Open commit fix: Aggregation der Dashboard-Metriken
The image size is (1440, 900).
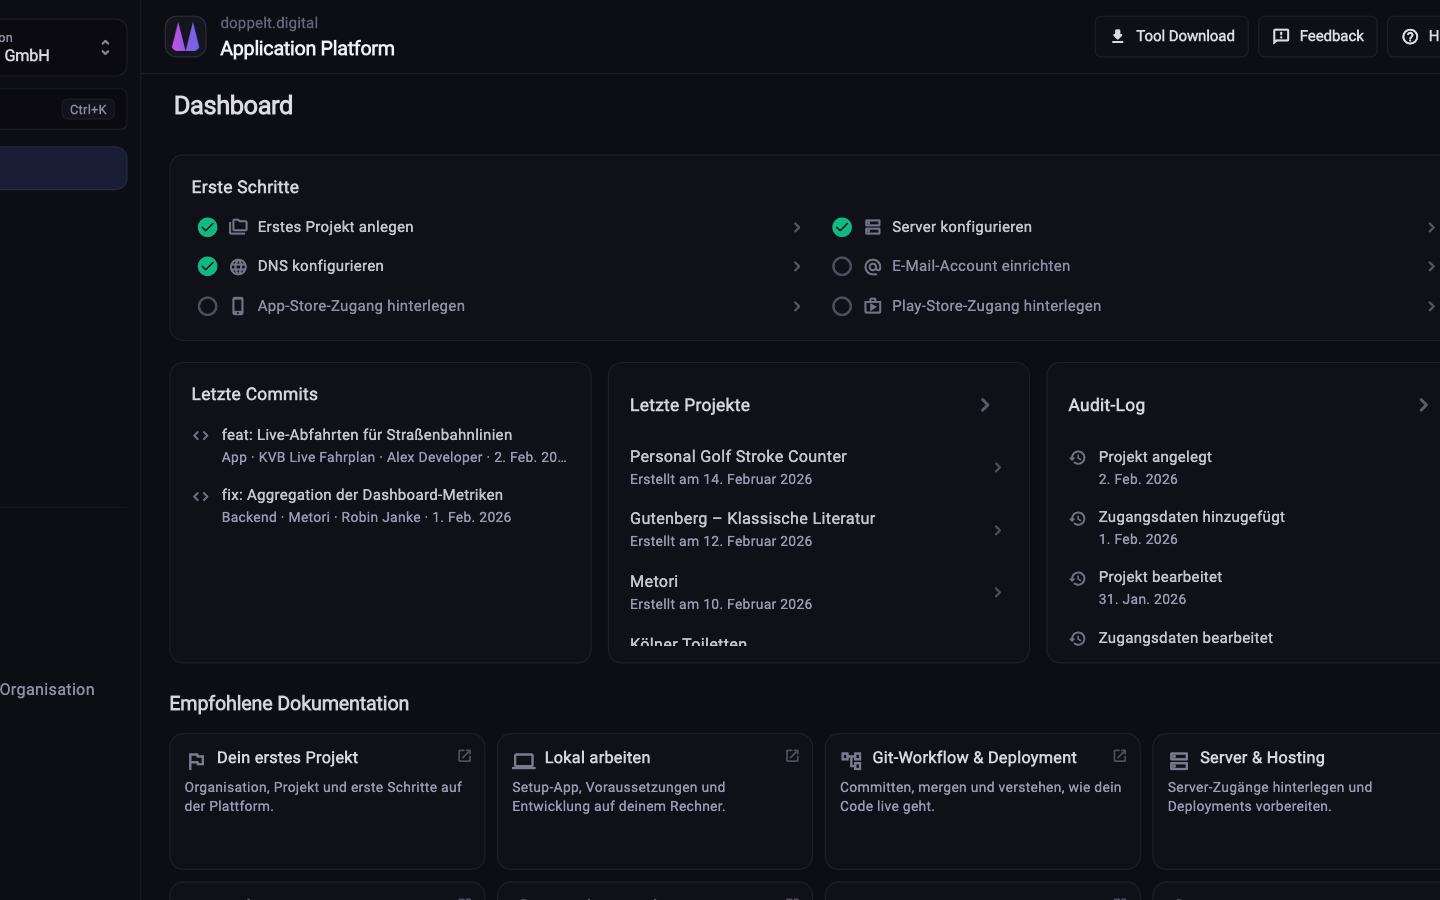tap(380, 505)
